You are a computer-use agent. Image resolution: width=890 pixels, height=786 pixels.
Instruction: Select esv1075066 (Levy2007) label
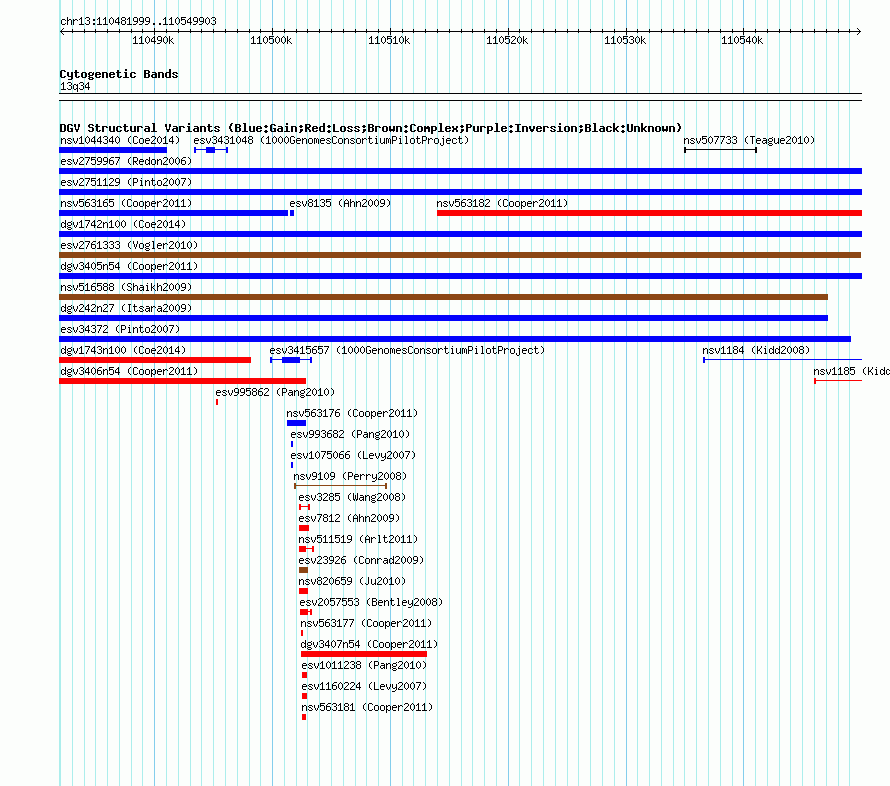pos(353,455)
